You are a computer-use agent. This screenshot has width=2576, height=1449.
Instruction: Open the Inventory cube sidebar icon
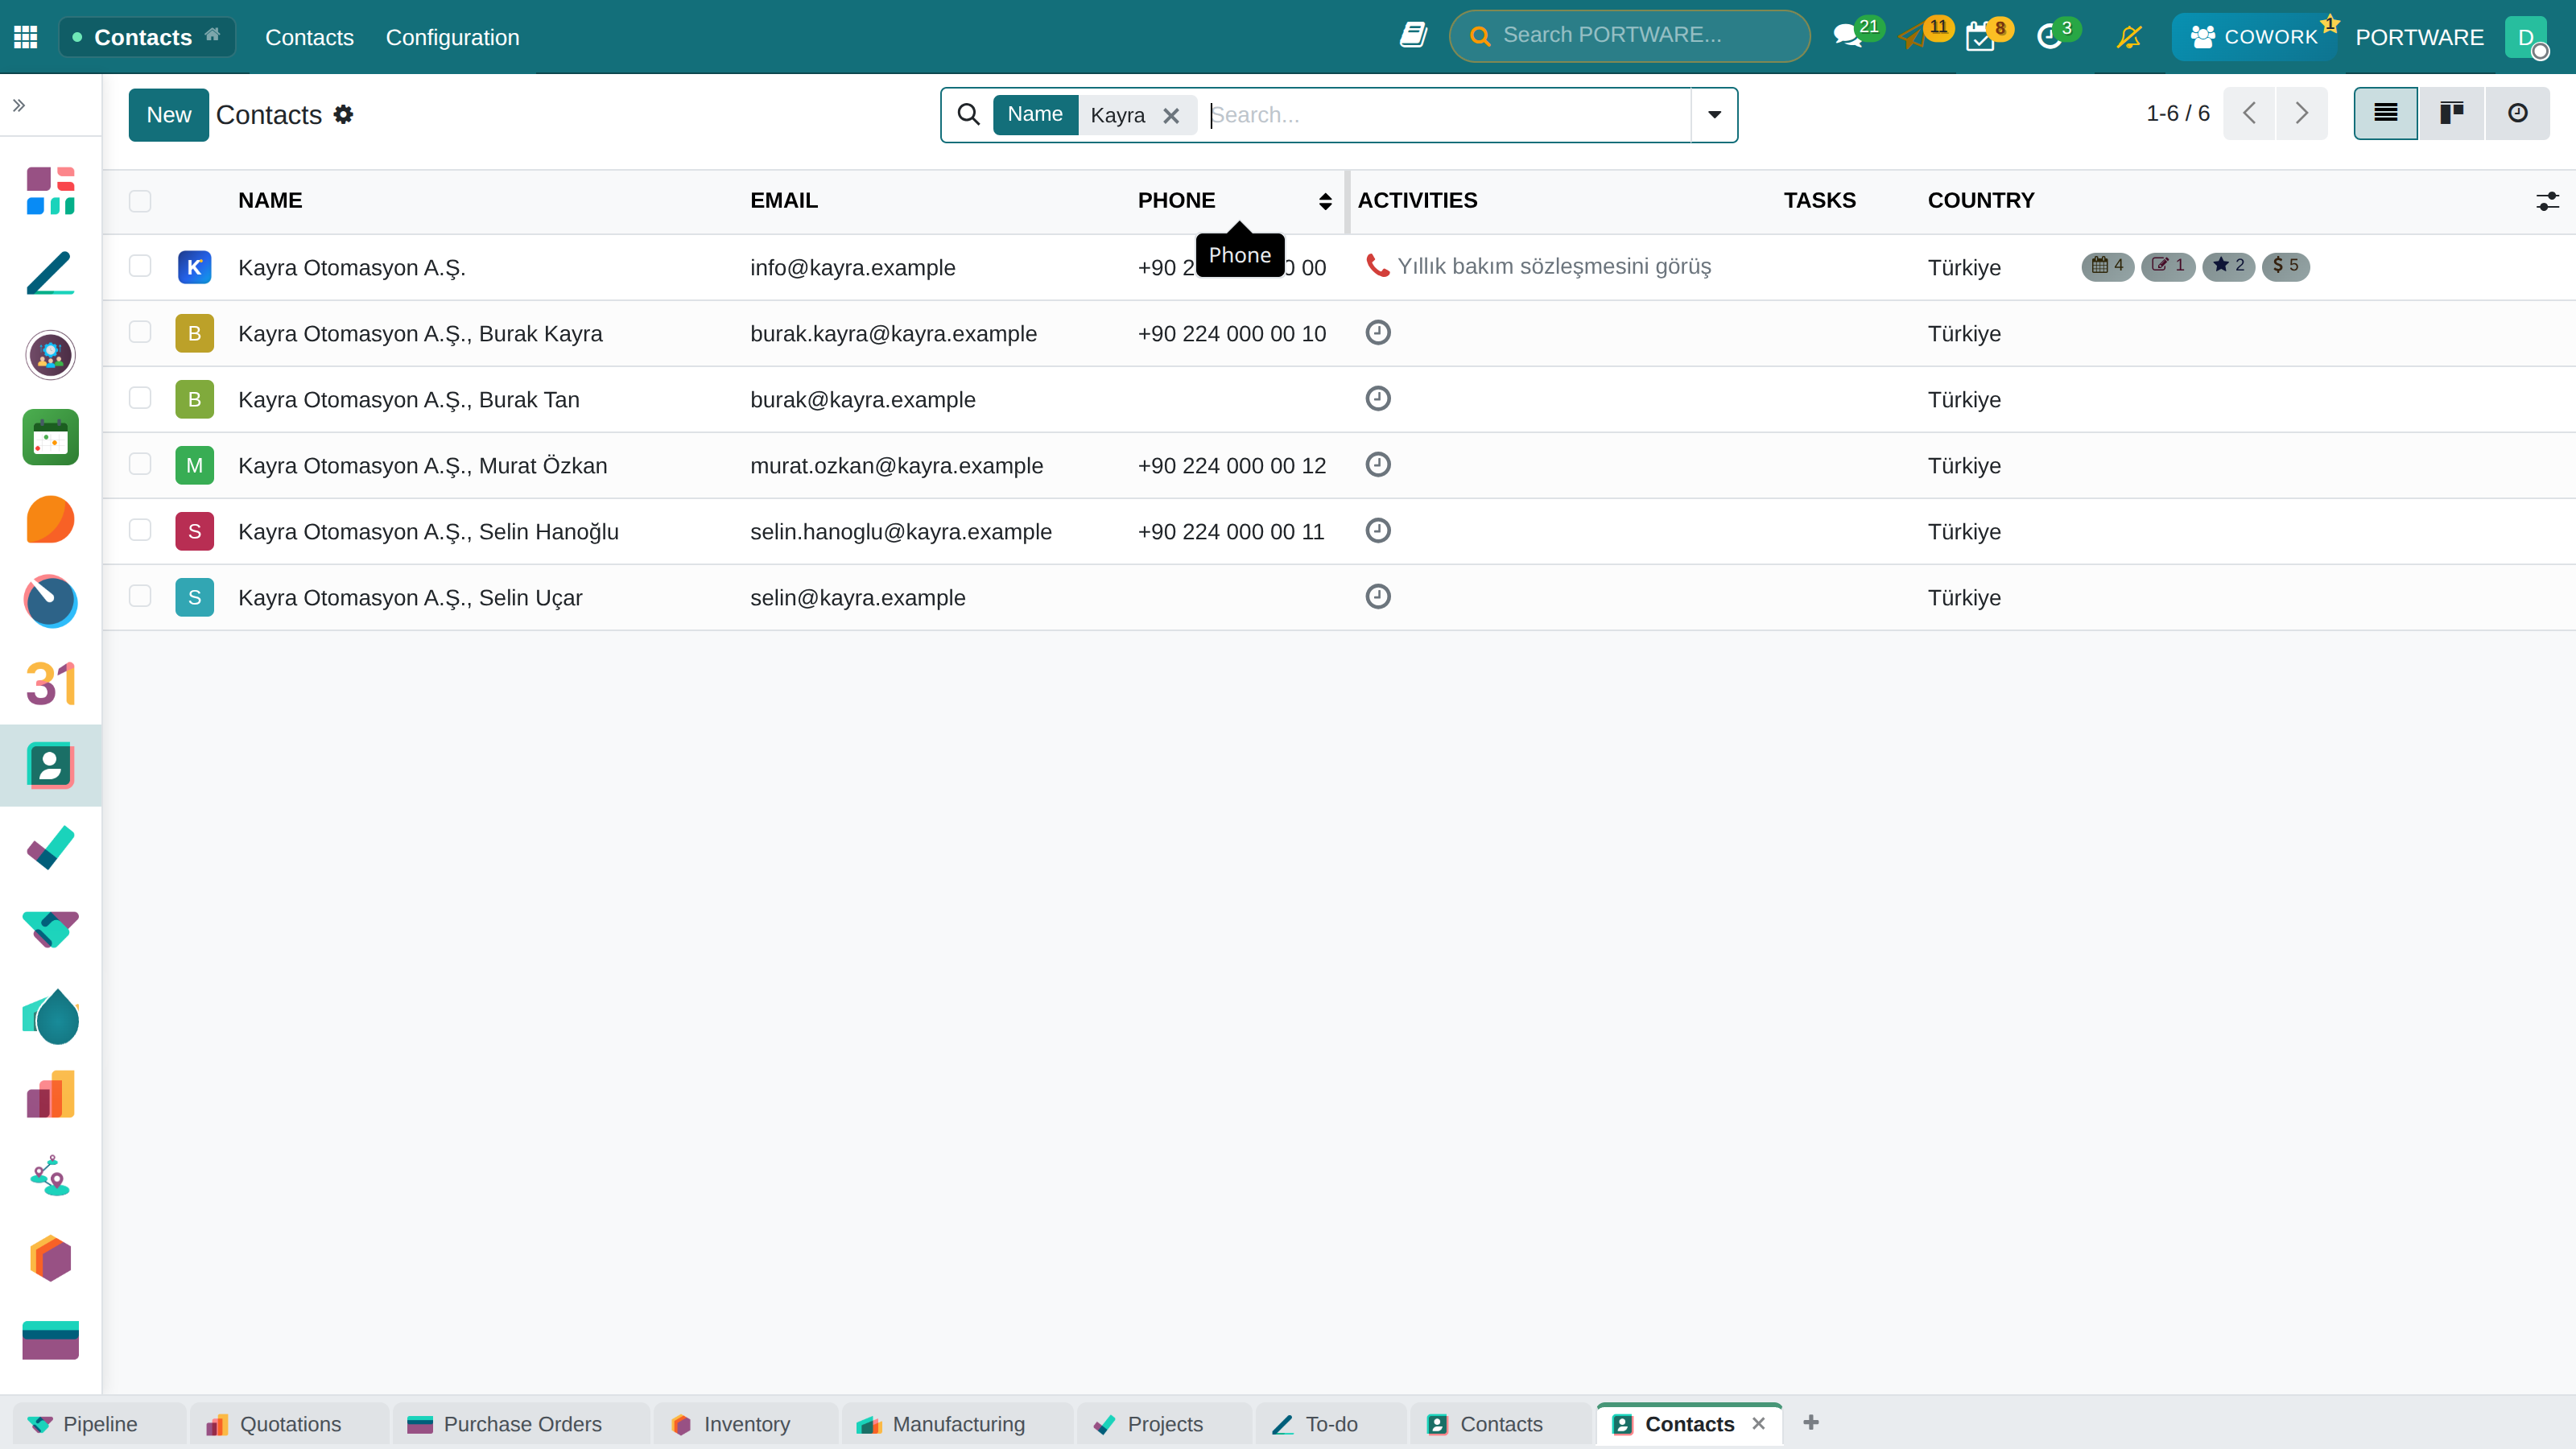[x=50, y=1258]
